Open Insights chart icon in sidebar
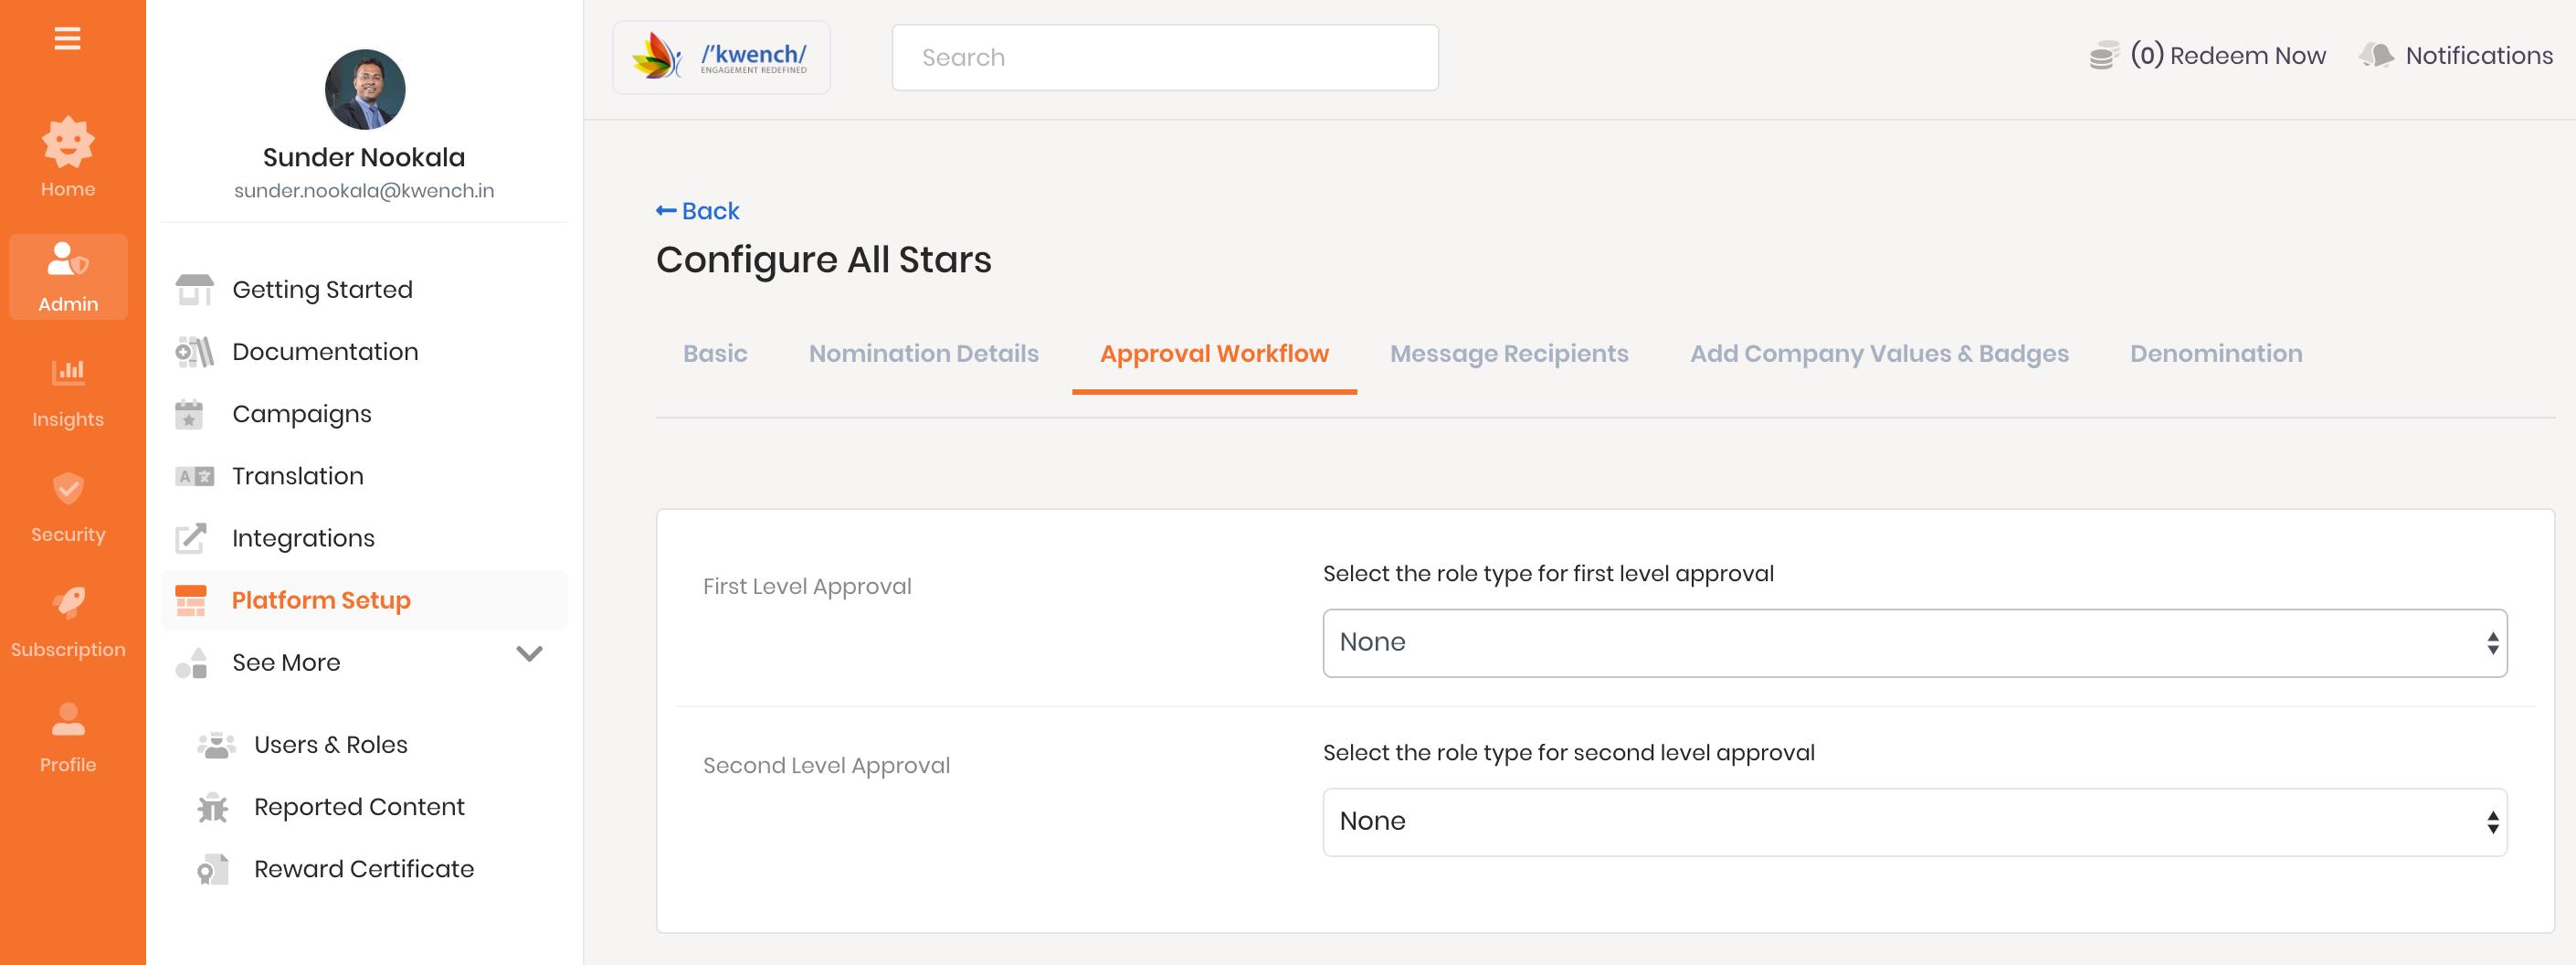 click(68, 372)
